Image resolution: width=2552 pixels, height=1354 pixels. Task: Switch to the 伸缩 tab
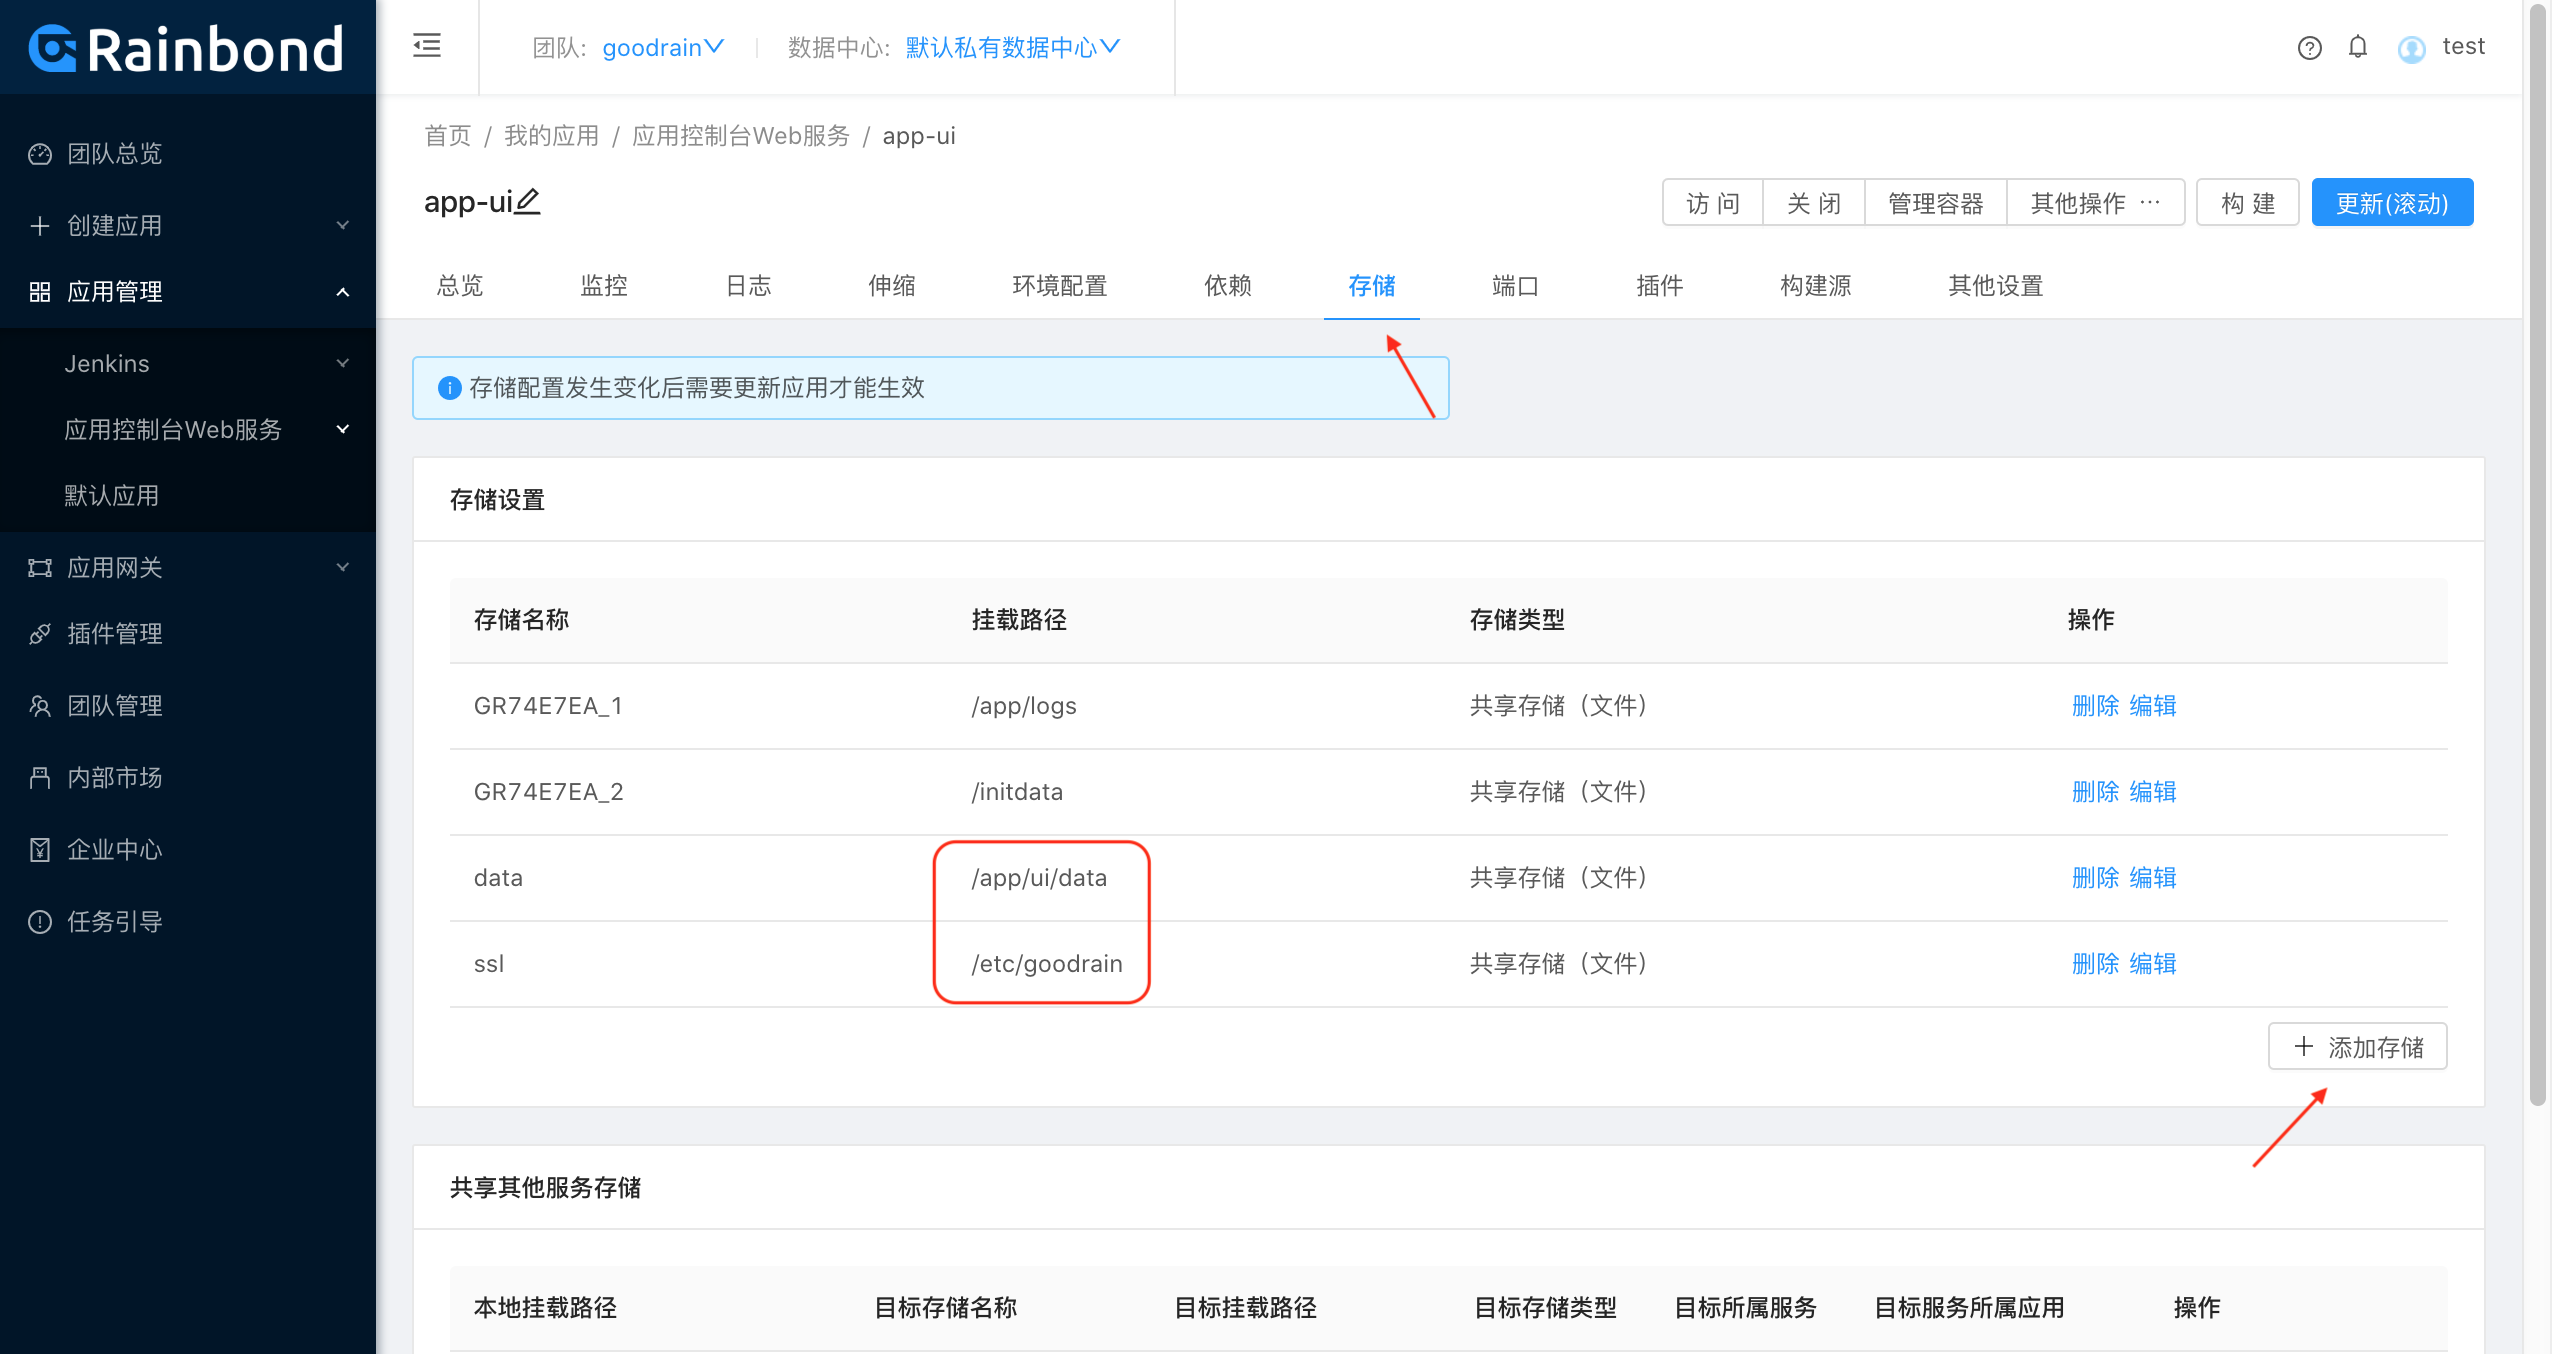click(x=892, y=286)
